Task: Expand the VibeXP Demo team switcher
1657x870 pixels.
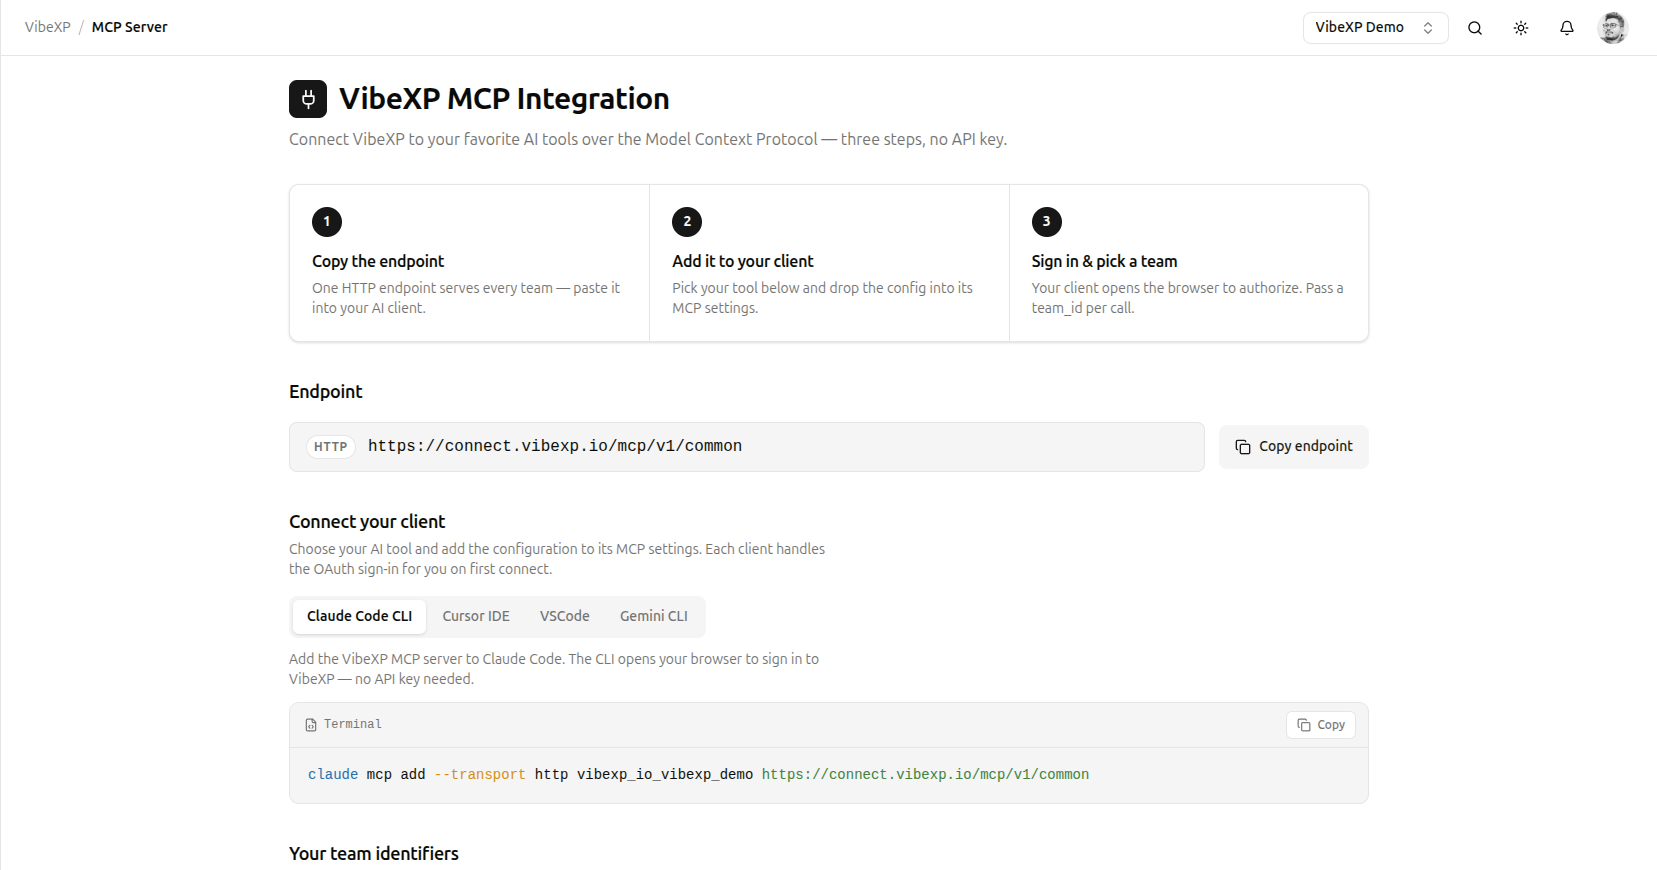Action: tap(1375, 28)
